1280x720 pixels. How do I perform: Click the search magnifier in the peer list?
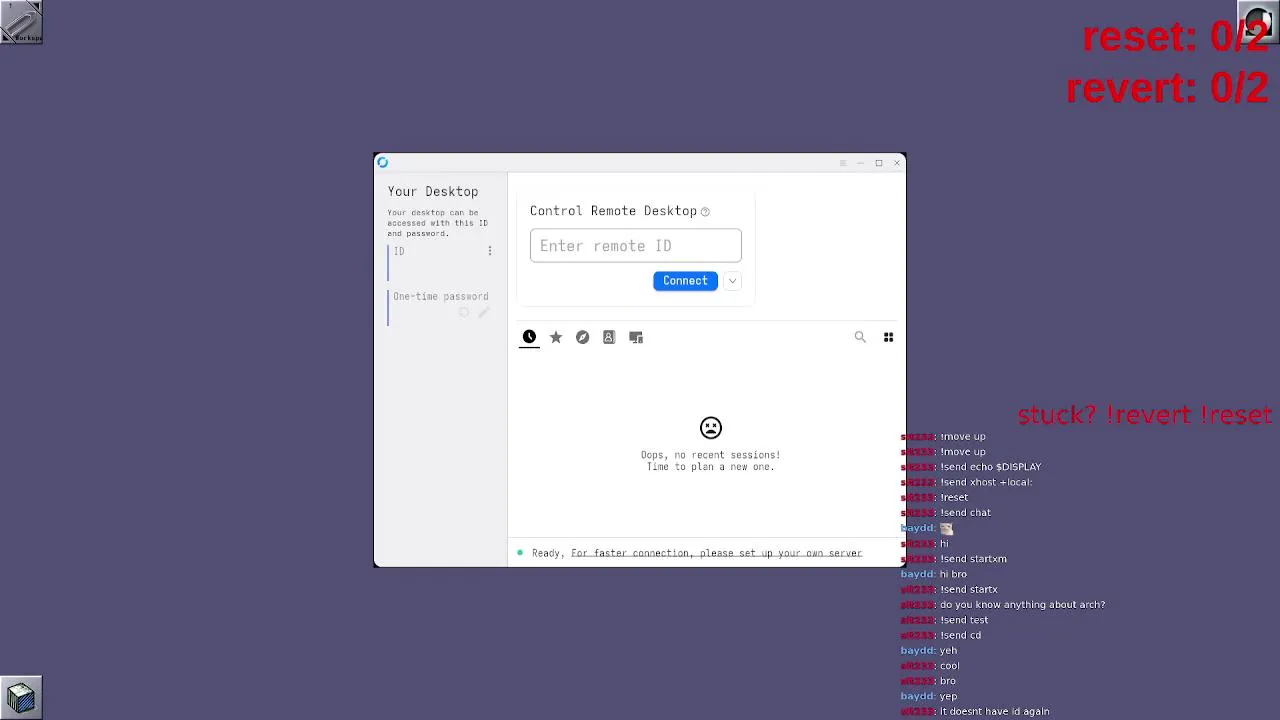(x=860, y=337)
